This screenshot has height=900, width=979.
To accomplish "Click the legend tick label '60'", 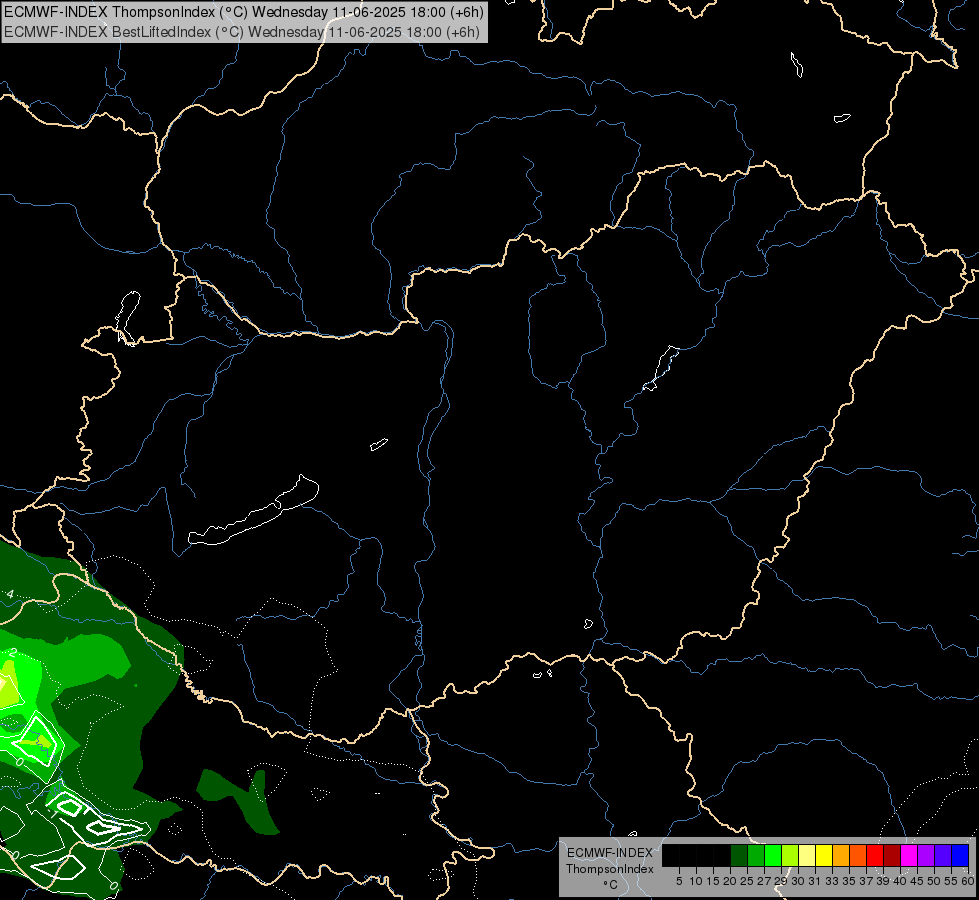I will point(968,881).
